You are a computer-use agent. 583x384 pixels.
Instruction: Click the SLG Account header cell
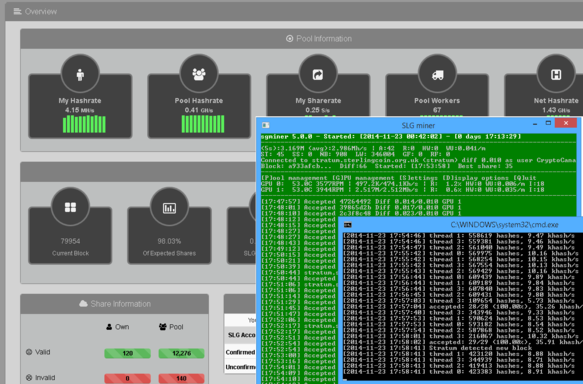[242, 335]
